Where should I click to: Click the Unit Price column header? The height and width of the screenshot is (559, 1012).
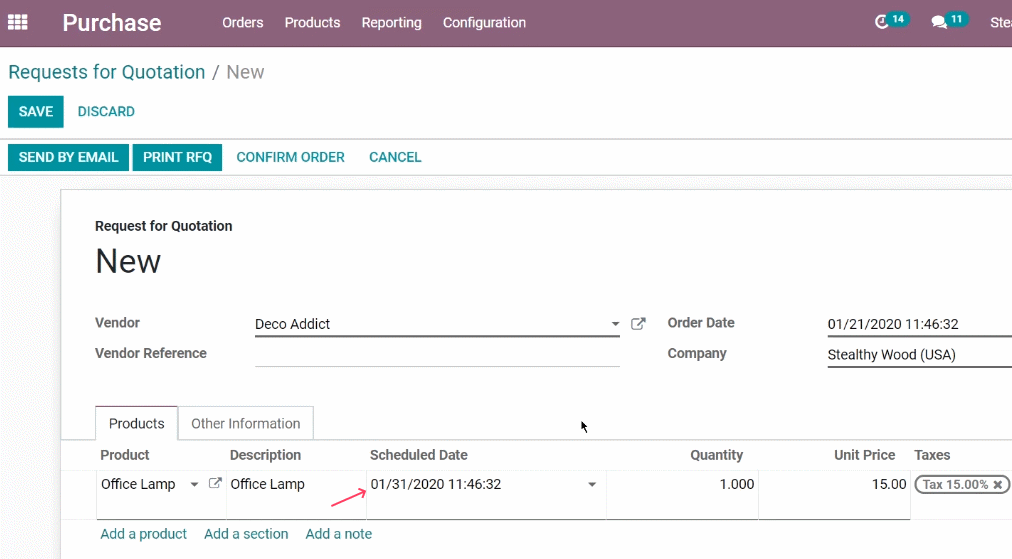864,455
